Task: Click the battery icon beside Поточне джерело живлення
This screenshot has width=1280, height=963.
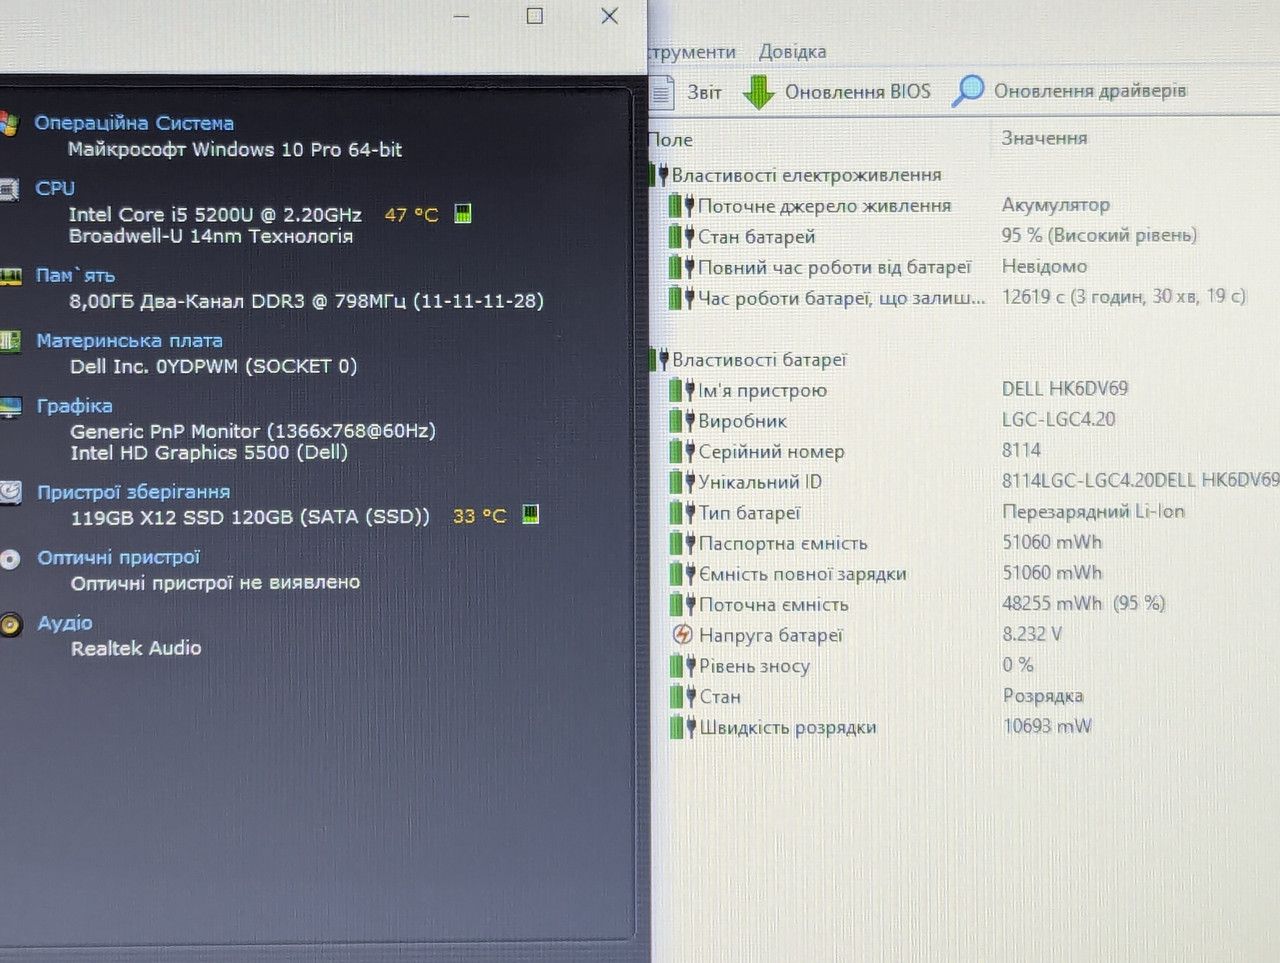Action: tap(682, 206)
